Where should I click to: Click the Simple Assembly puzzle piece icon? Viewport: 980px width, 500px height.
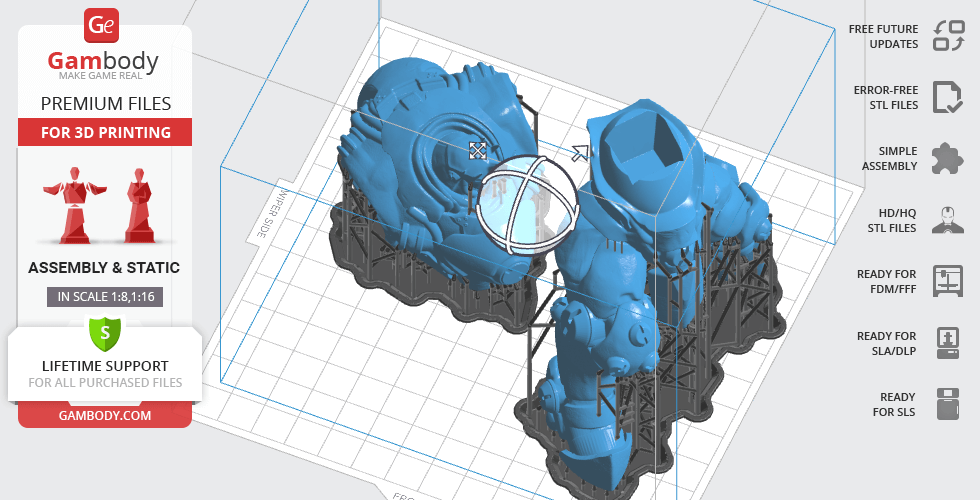[x=946, y=158]
